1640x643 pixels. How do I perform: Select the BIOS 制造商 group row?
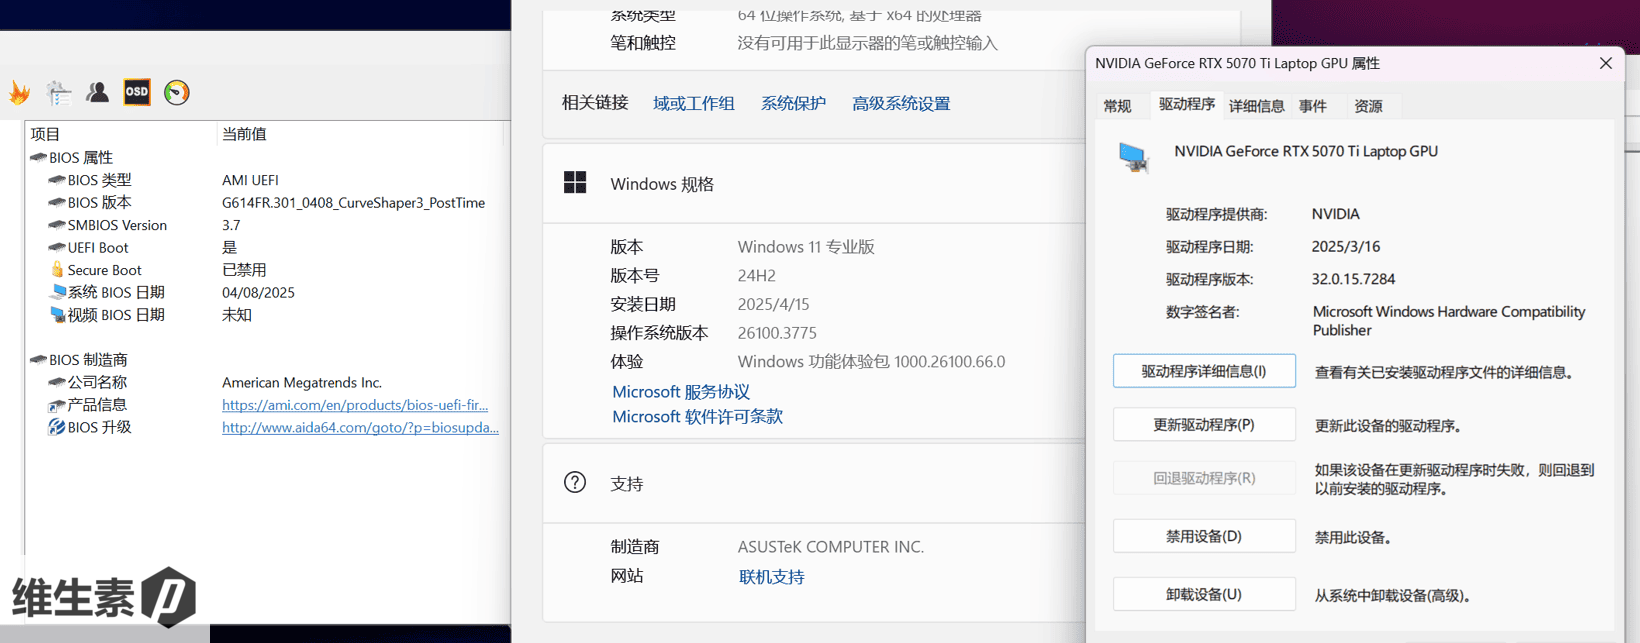tap(88, 360)
